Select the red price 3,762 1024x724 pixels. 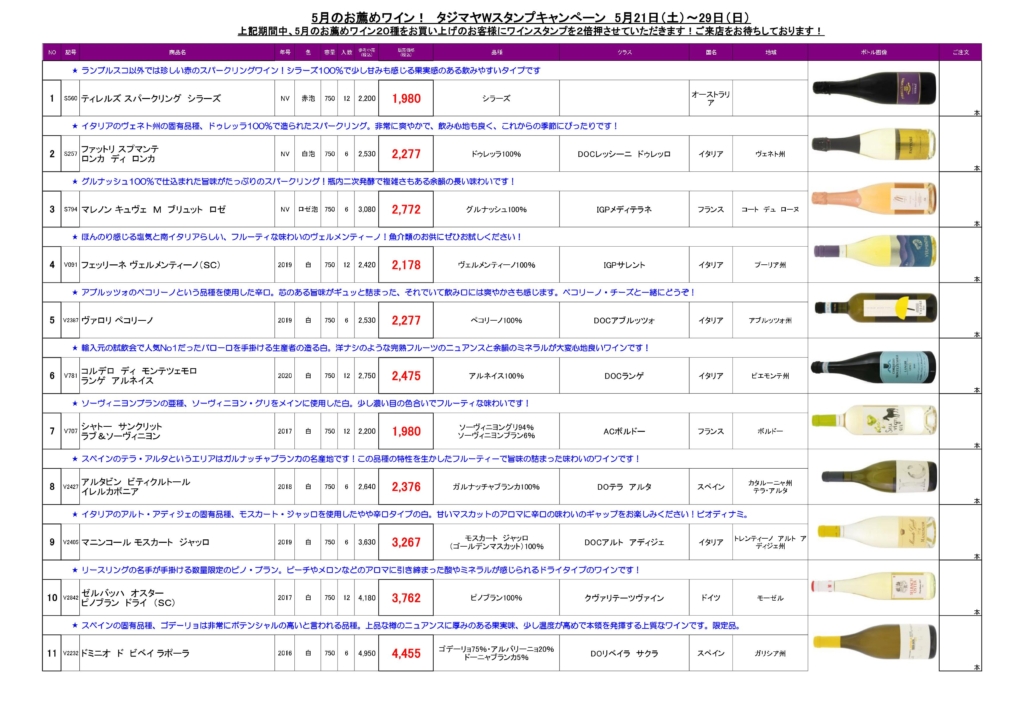click(x=406, y=598)
